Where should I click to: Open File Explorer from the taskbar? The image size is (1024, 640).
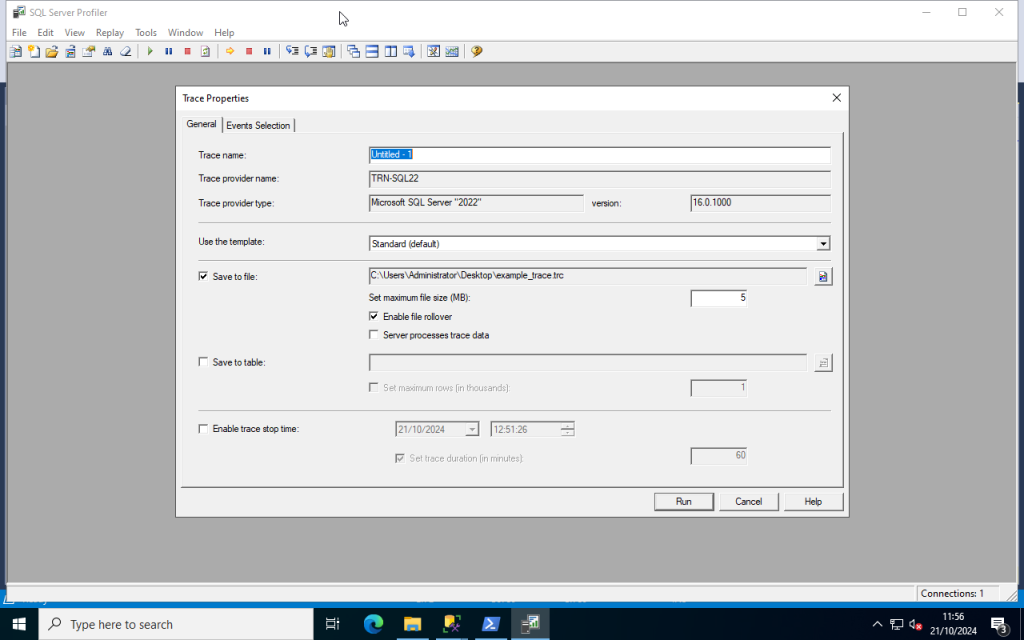click(x=412, y=624)
